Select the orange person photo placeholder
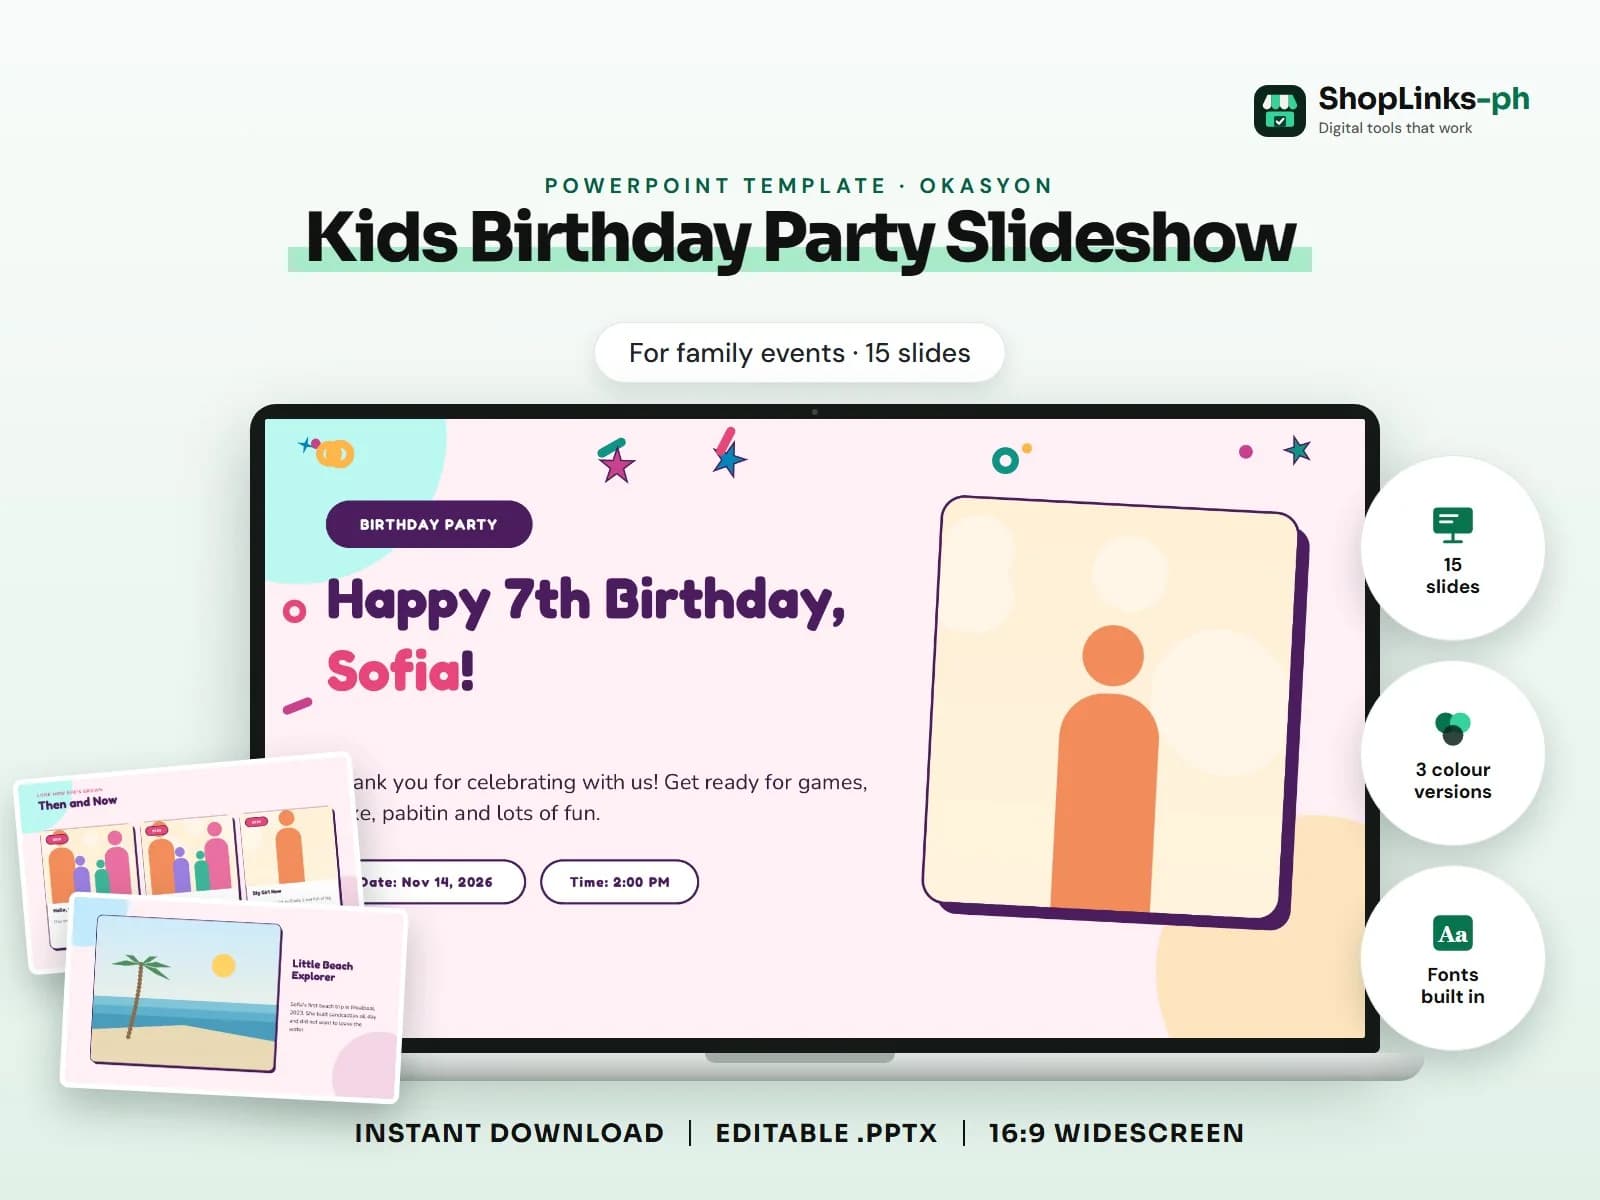 coord(1115,712)
